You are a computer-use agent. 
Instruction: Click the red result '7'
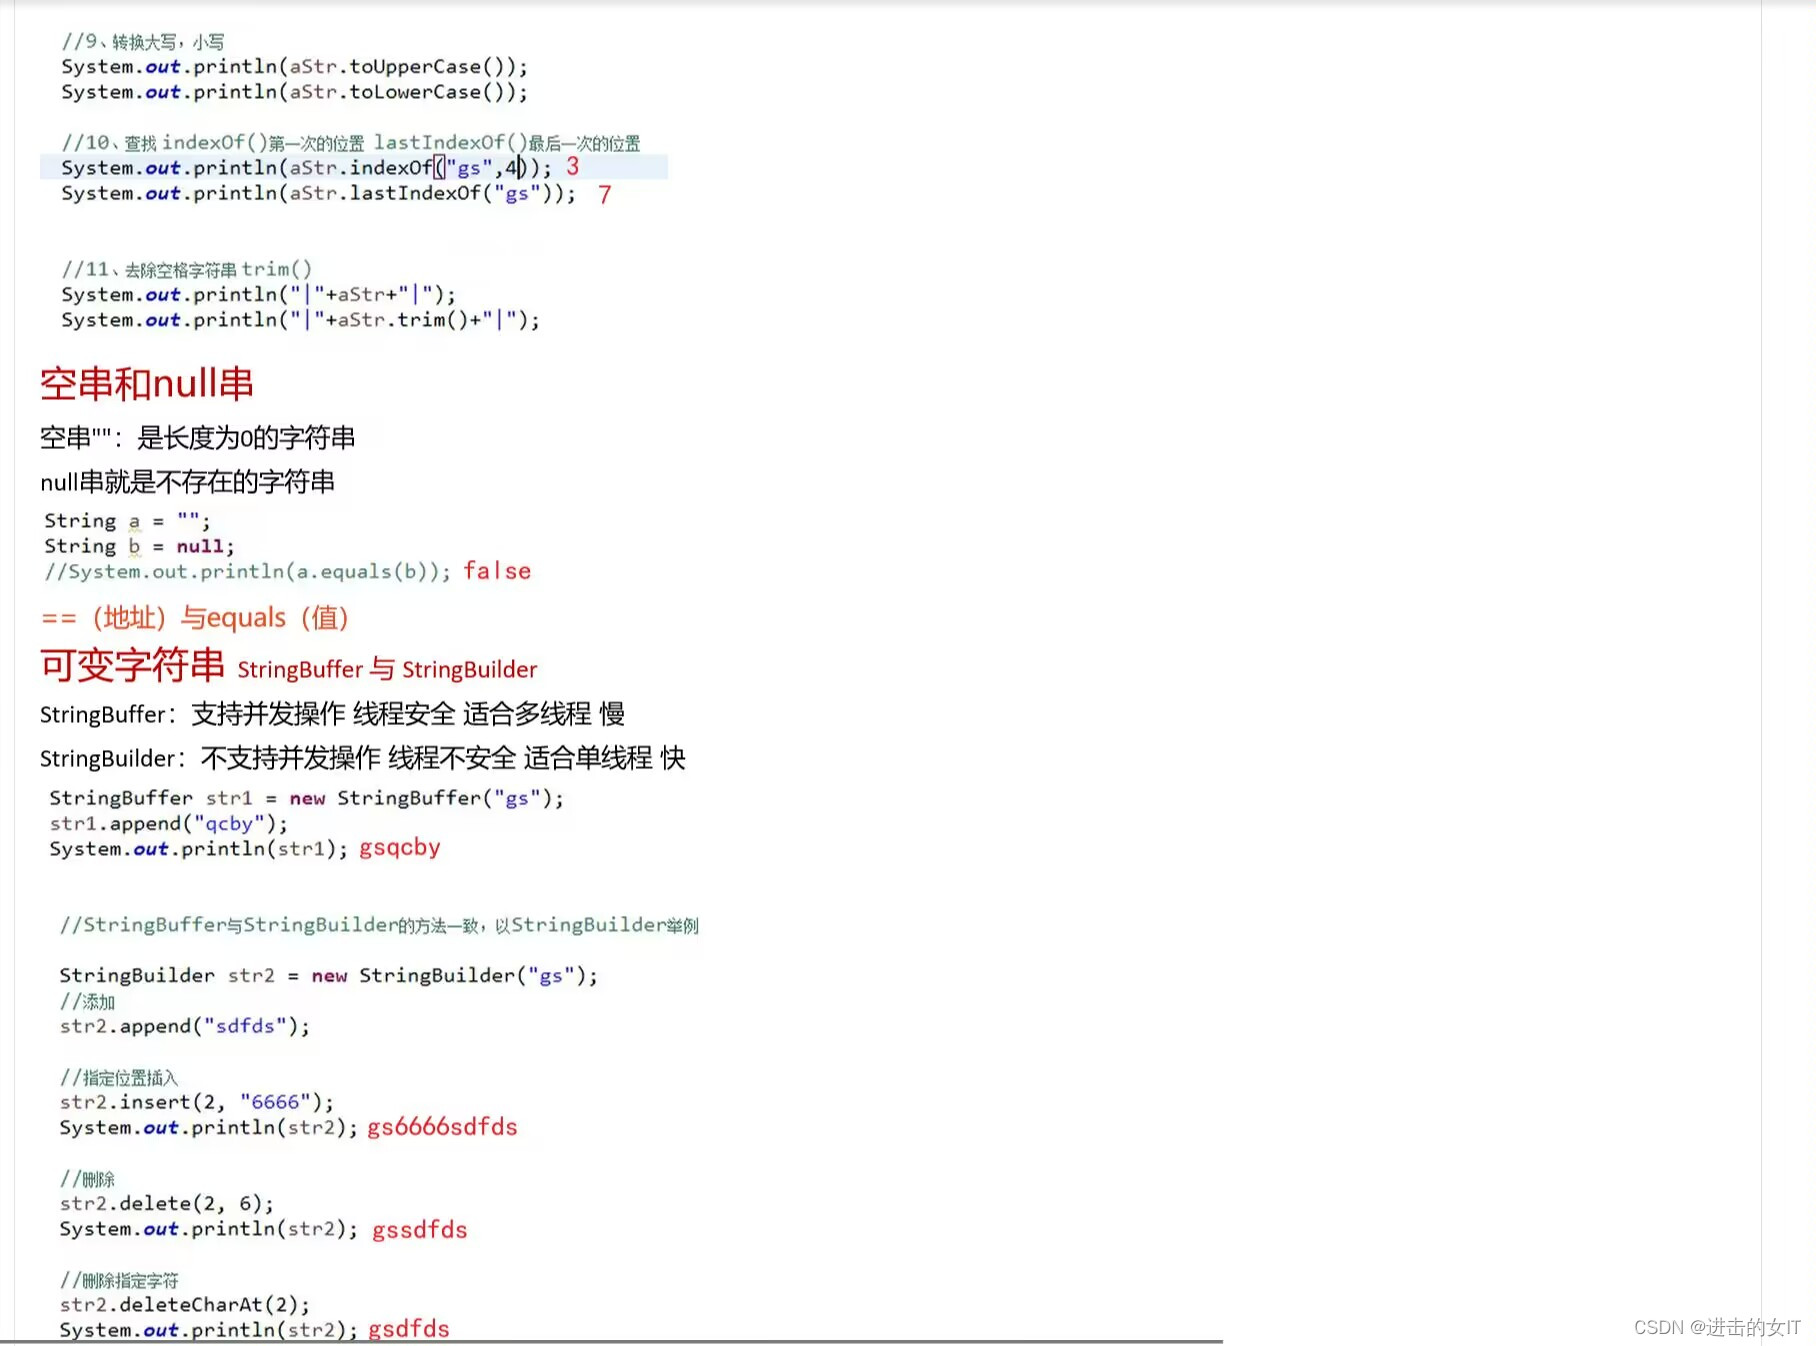[605, 195]
